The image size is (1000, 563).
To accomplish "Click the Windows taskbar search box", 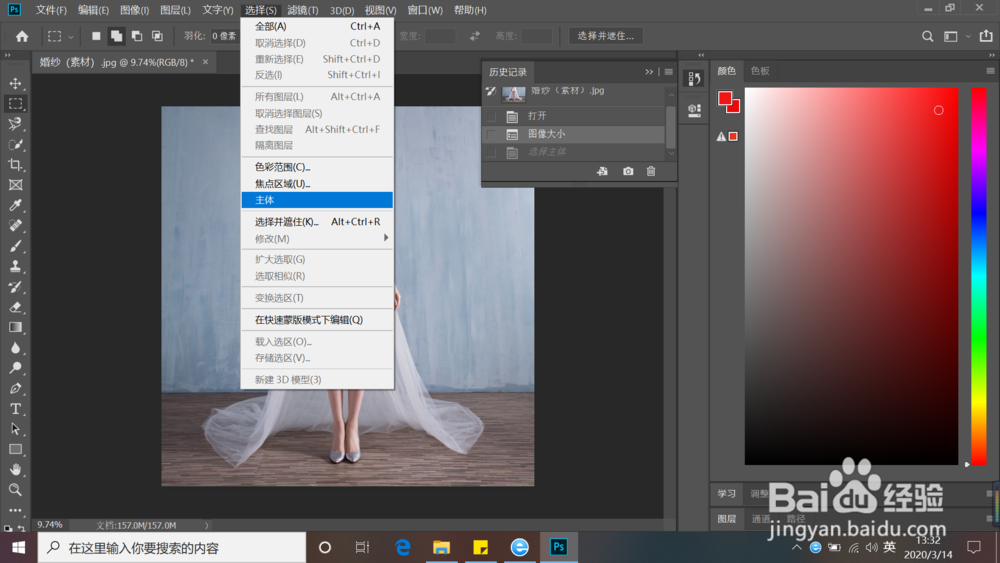I will [172, 548].
